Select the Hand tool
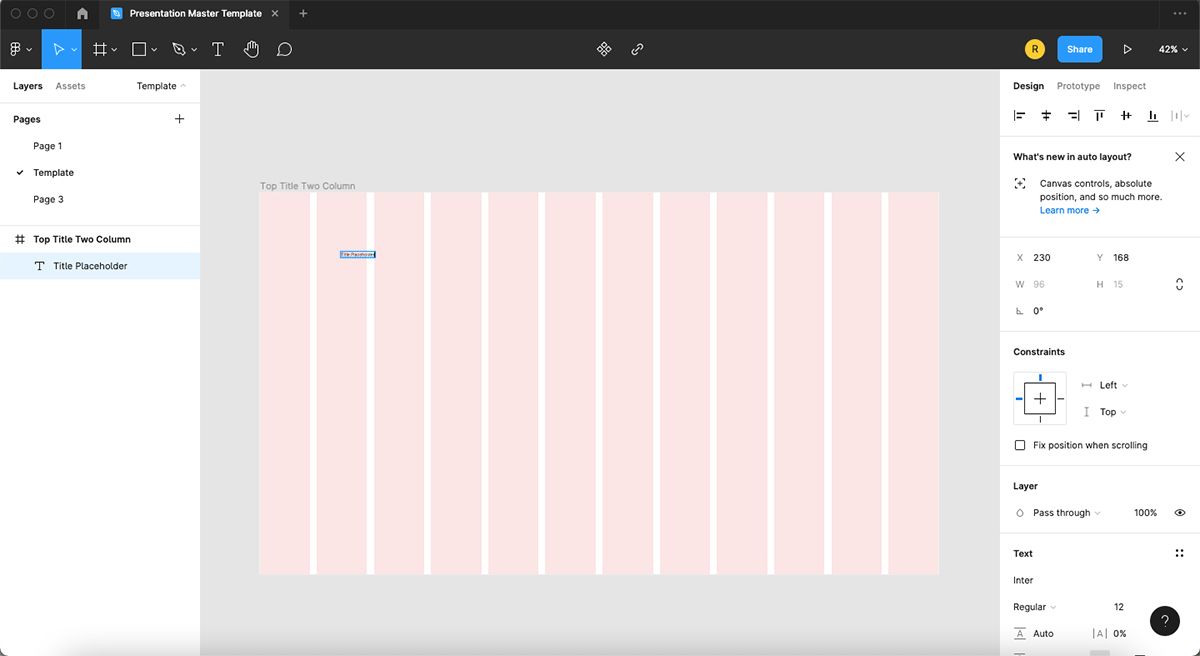 click(x=251, y=48)
